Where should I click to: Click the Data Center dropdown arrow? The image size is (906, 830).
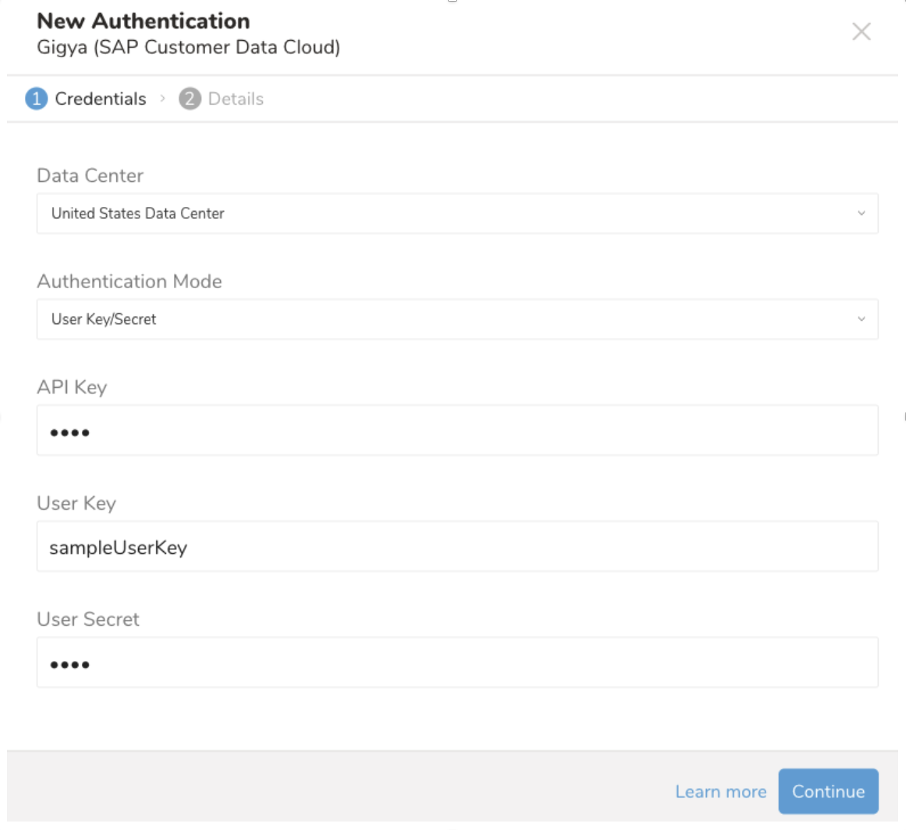(861, 214)
